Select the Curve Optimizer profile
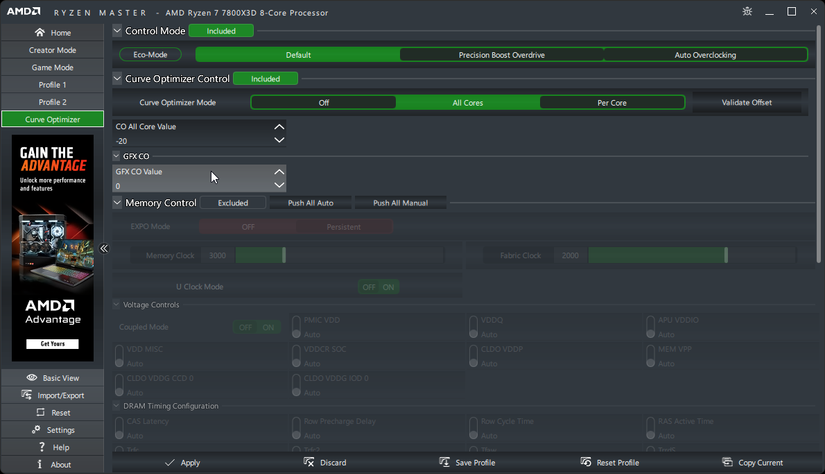This screenshot has width=825, height=474. [x=53, y=119]
